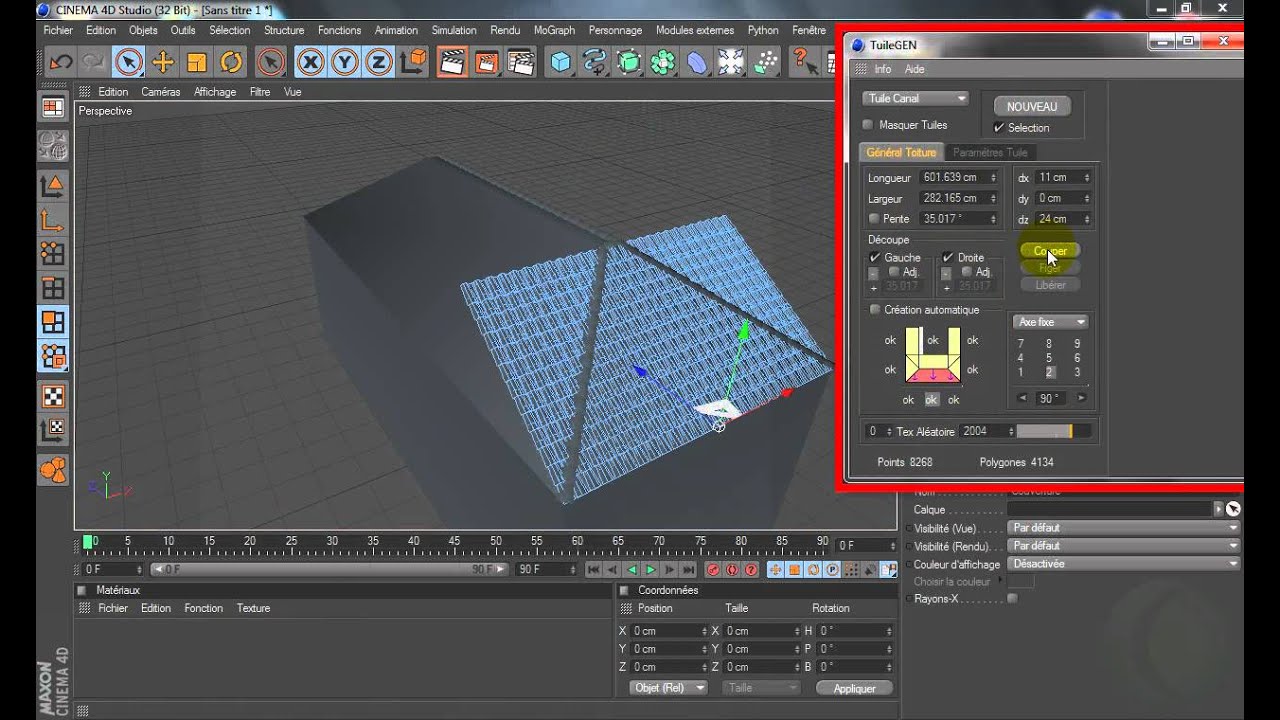This screenshot has width=1280, height=720.
Task: Toggle the X axis lock
Action: click(310, 62)
